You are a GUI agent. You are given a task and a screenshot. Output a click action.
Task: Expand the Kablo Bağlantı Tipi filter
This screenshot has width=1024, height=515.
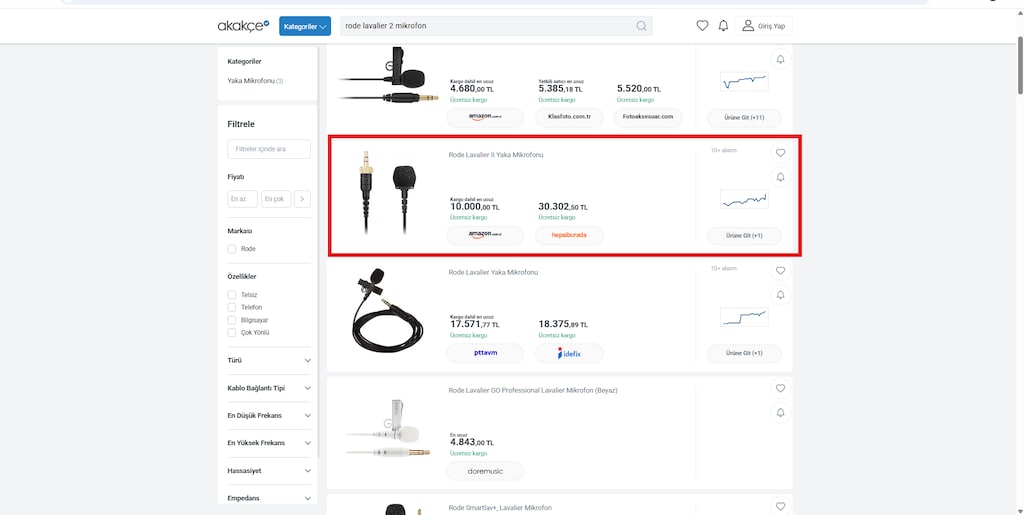(269, 388)
